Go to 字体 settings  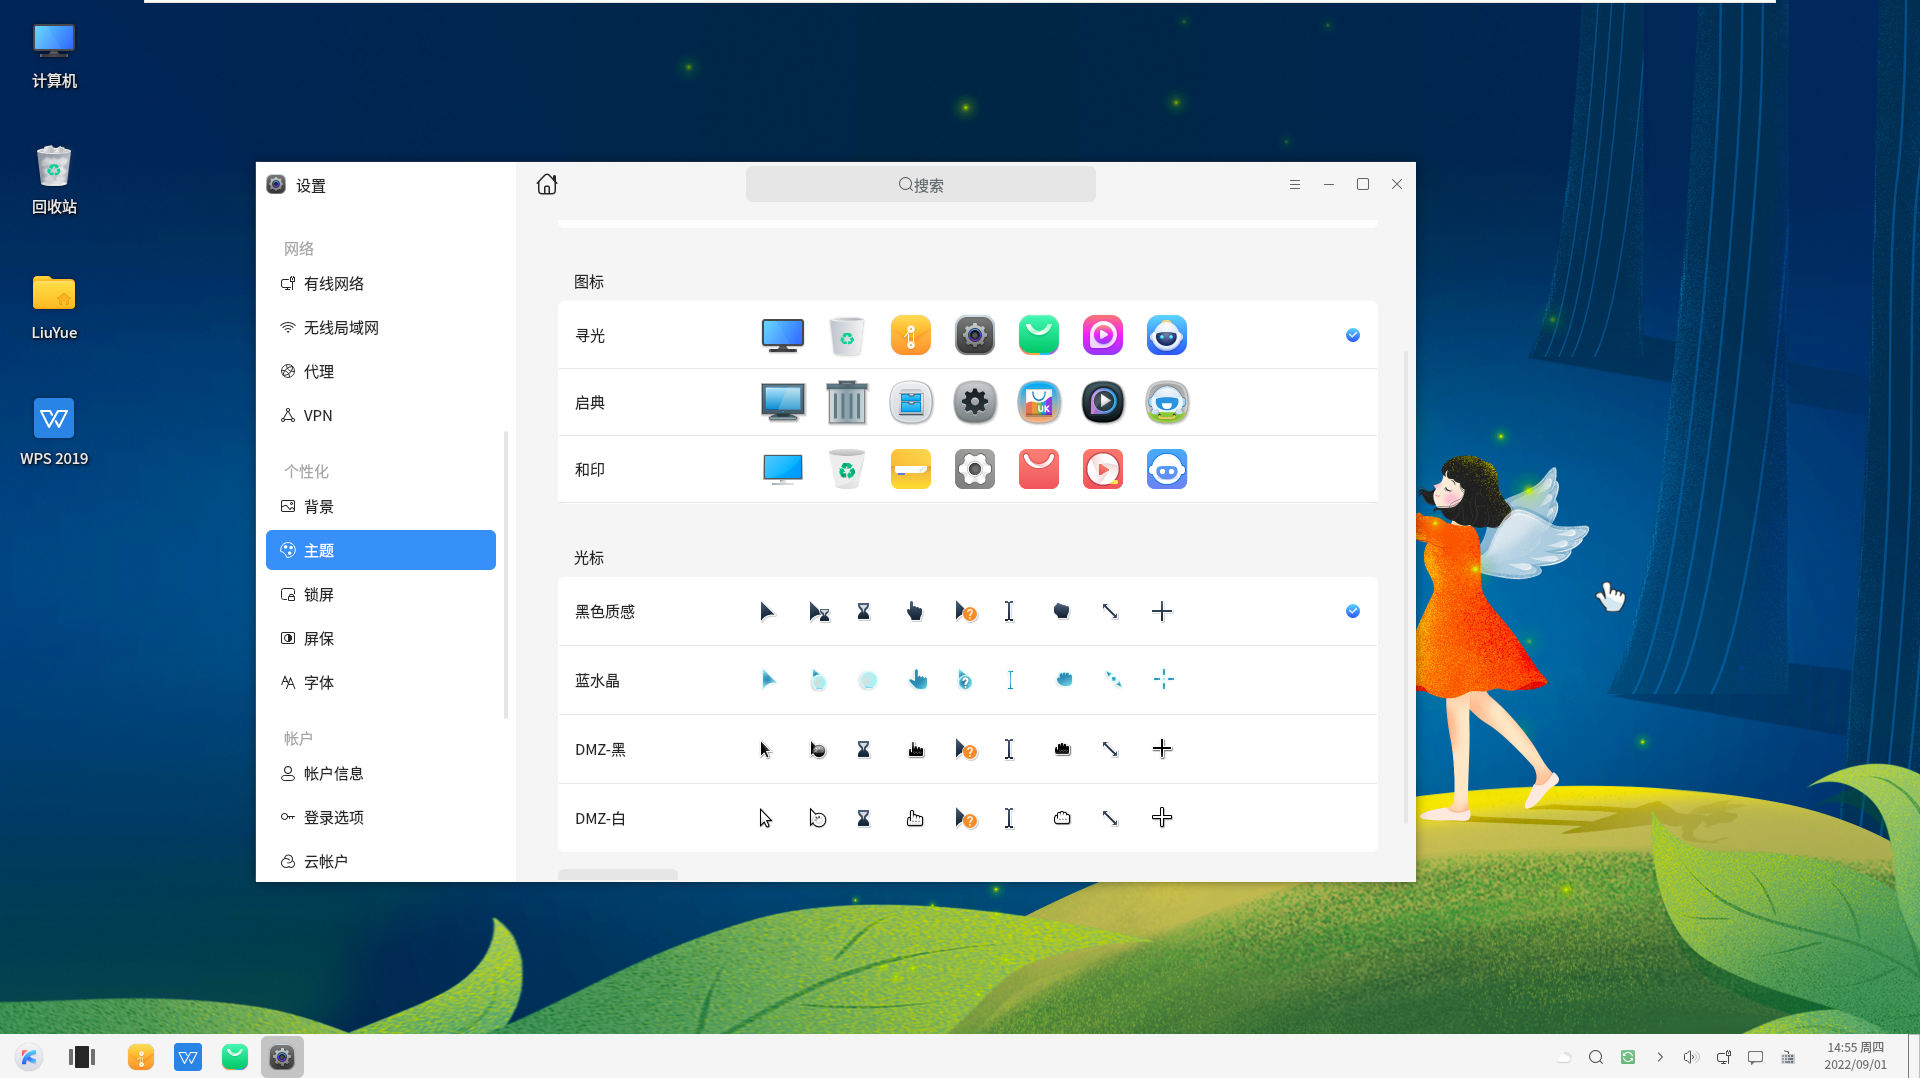(x=381, y=683)
